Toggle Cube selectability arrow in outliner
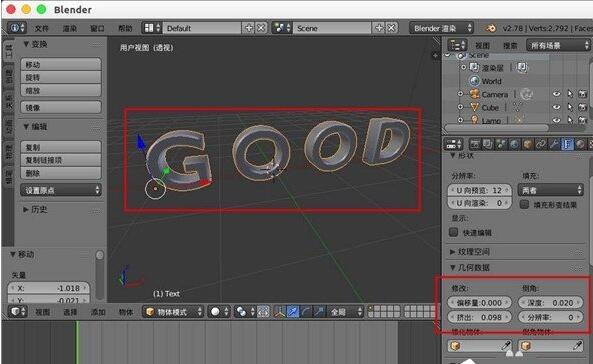 [x=570, y=107]
